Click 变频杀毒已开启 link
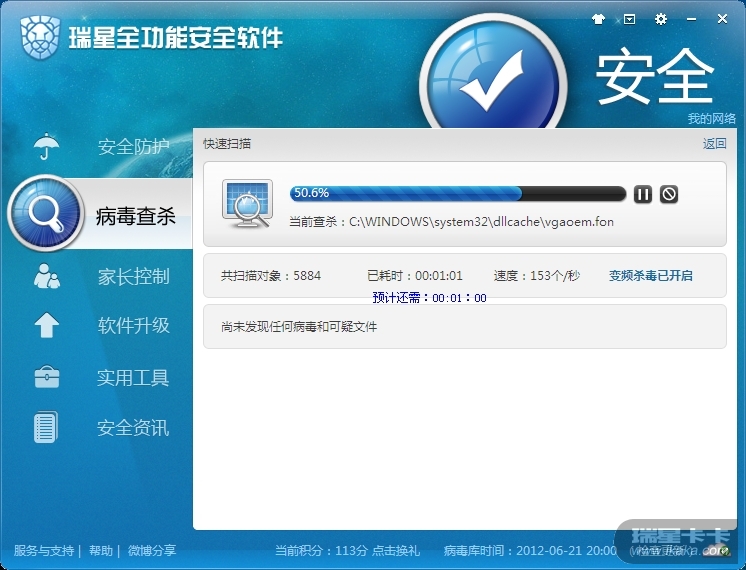Viewport: 746px width, 570px height. [x=650, y=275]
